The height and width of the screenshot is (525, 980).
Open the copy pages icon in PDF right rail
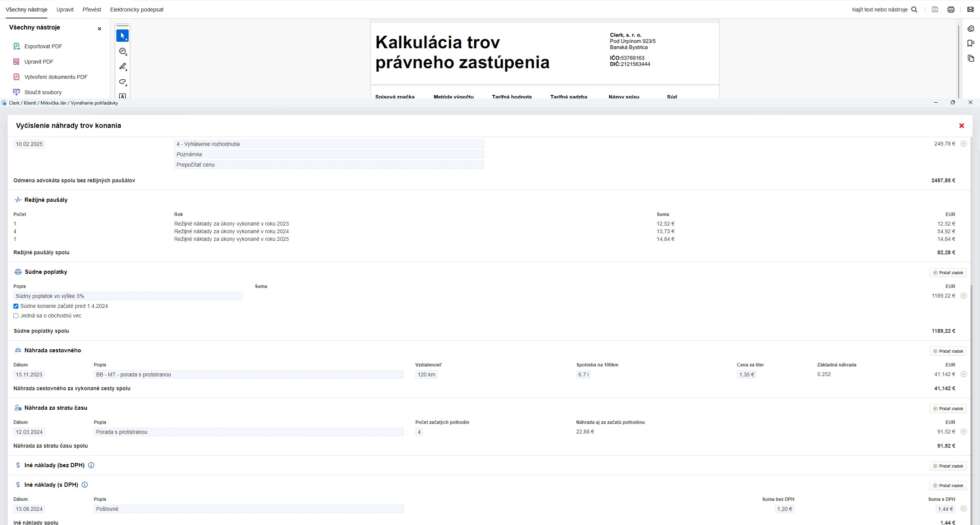(971, 58)
